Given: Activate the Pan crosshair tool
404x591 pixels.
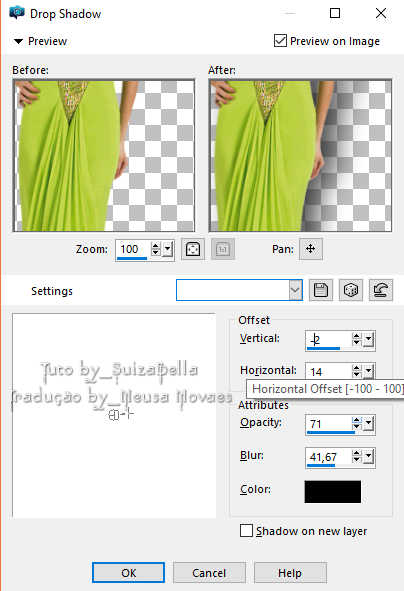Looking at the screenshot, I should pyautogui.click(x=311, y=249).
